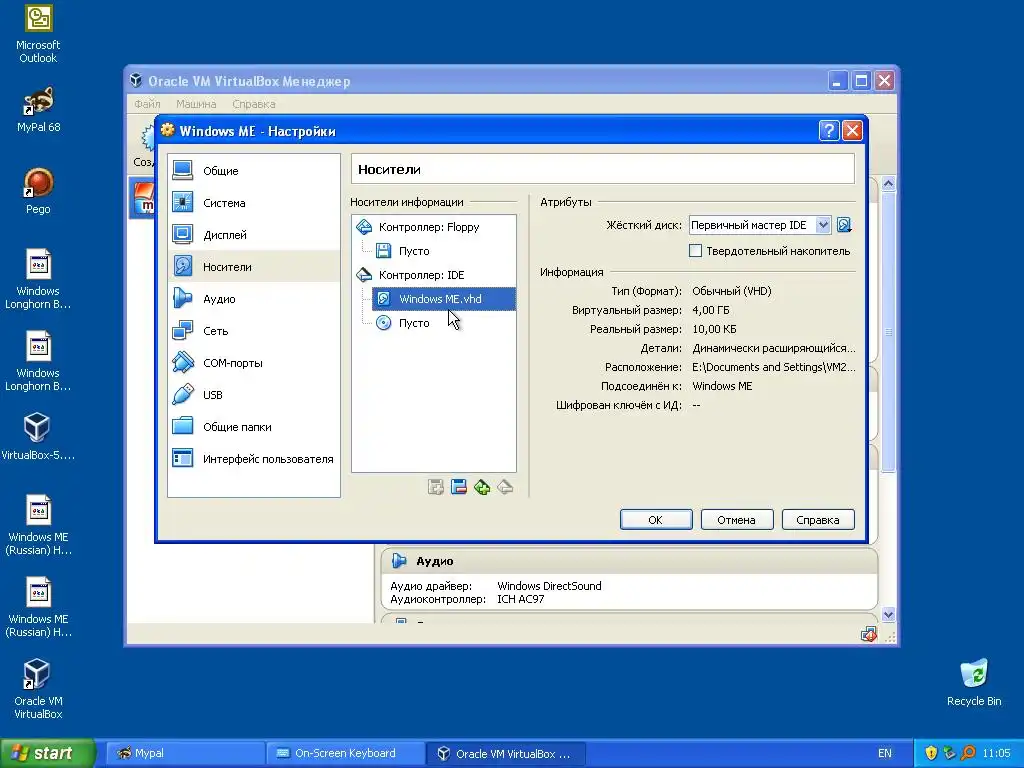This screenshot has height=768, width=1024.
Task: Select the empty floppy drive Пусто entry
Action: click(403, 251)
